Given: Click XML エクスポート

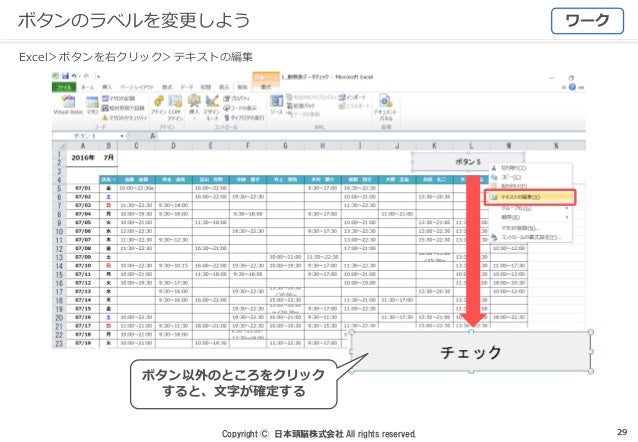Looking at the screenshot, I should pyautogui.click(x=354, y=106).
